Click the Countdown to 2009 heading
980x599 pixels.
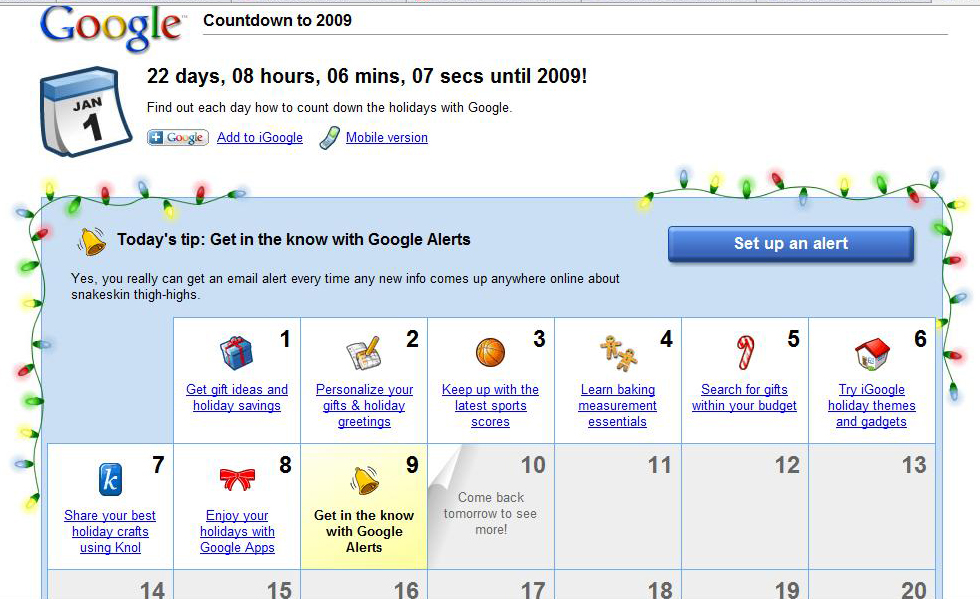tap(278, 21)
